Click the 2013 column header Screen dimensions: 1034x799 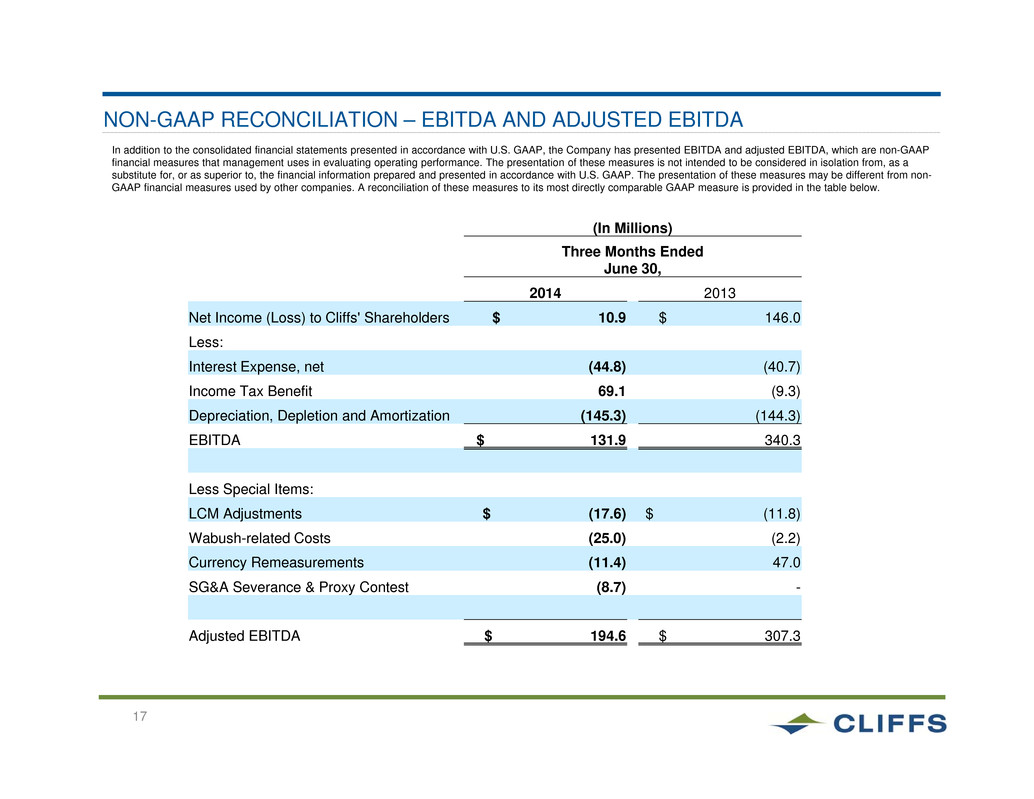pos(719,293)
